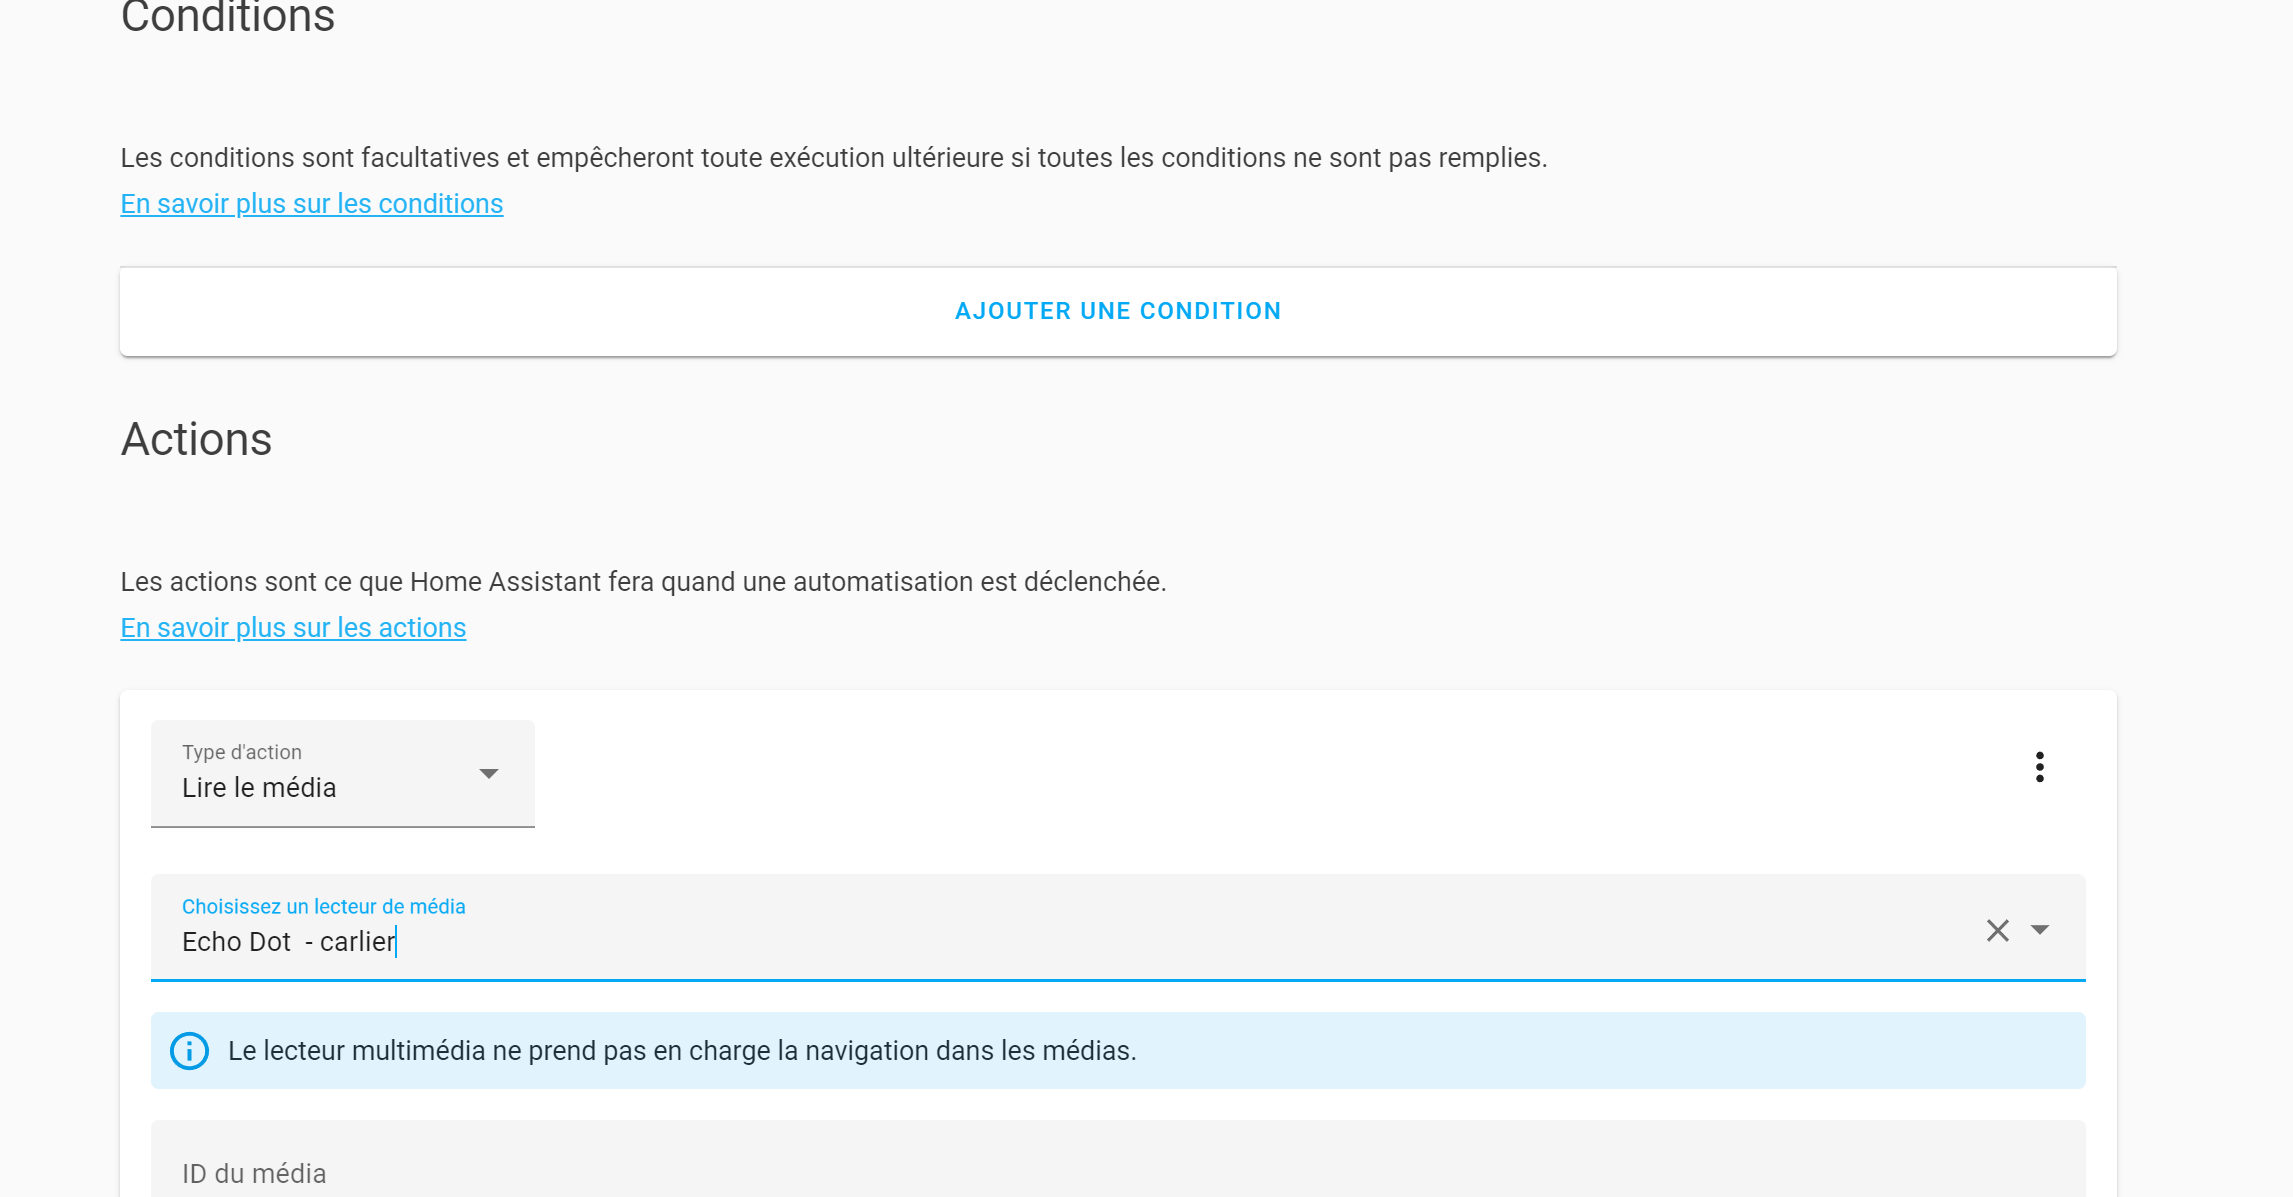Open "En savoir plus sur les actions" link

293,628
